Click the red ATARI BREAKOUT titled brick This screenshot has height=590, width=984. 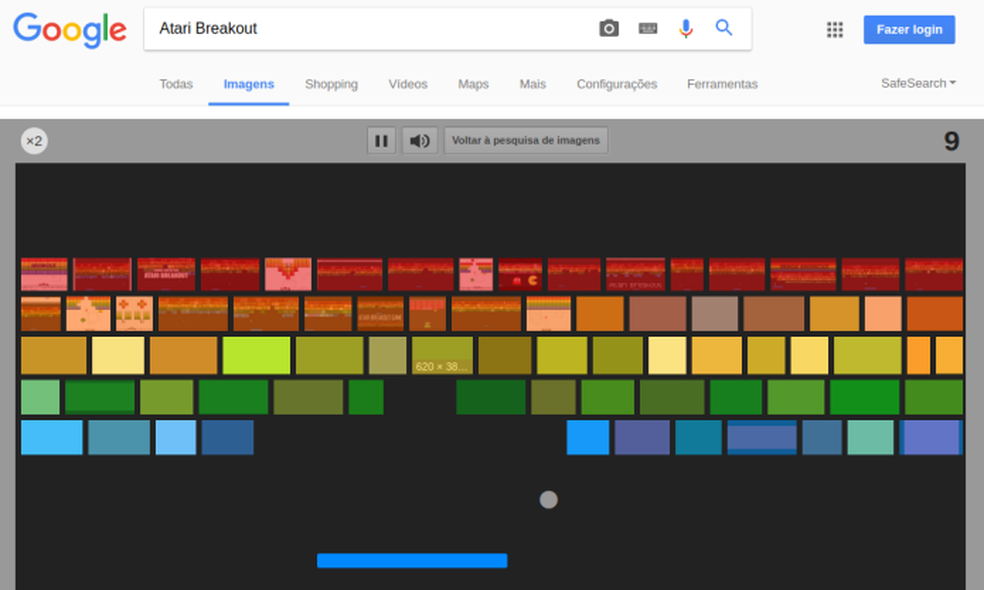pyautogui.click(x=166, y=274)
